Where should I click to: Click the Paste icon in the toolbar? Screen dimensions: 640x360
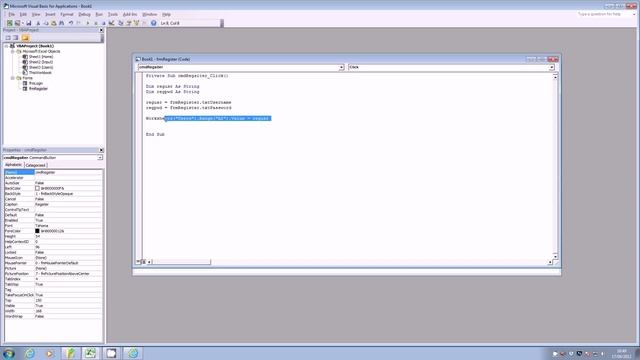(x=53, y=23)
